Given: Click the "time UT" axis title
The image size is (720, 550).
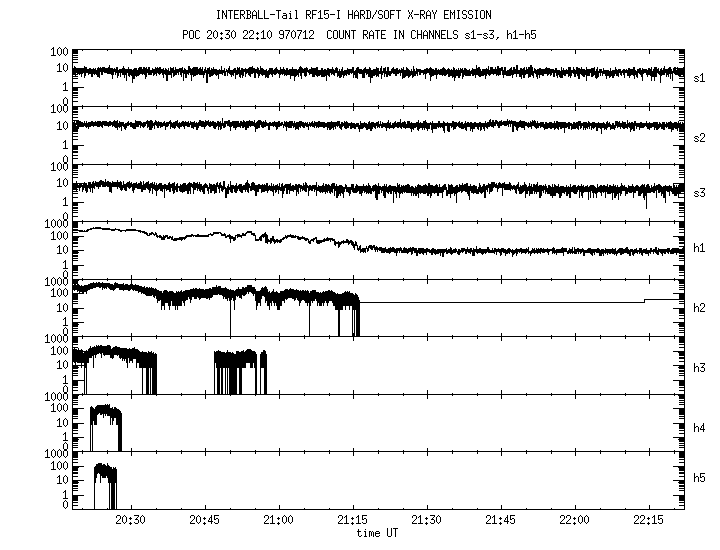Looking at the screenshot, I should click(377, 533).
